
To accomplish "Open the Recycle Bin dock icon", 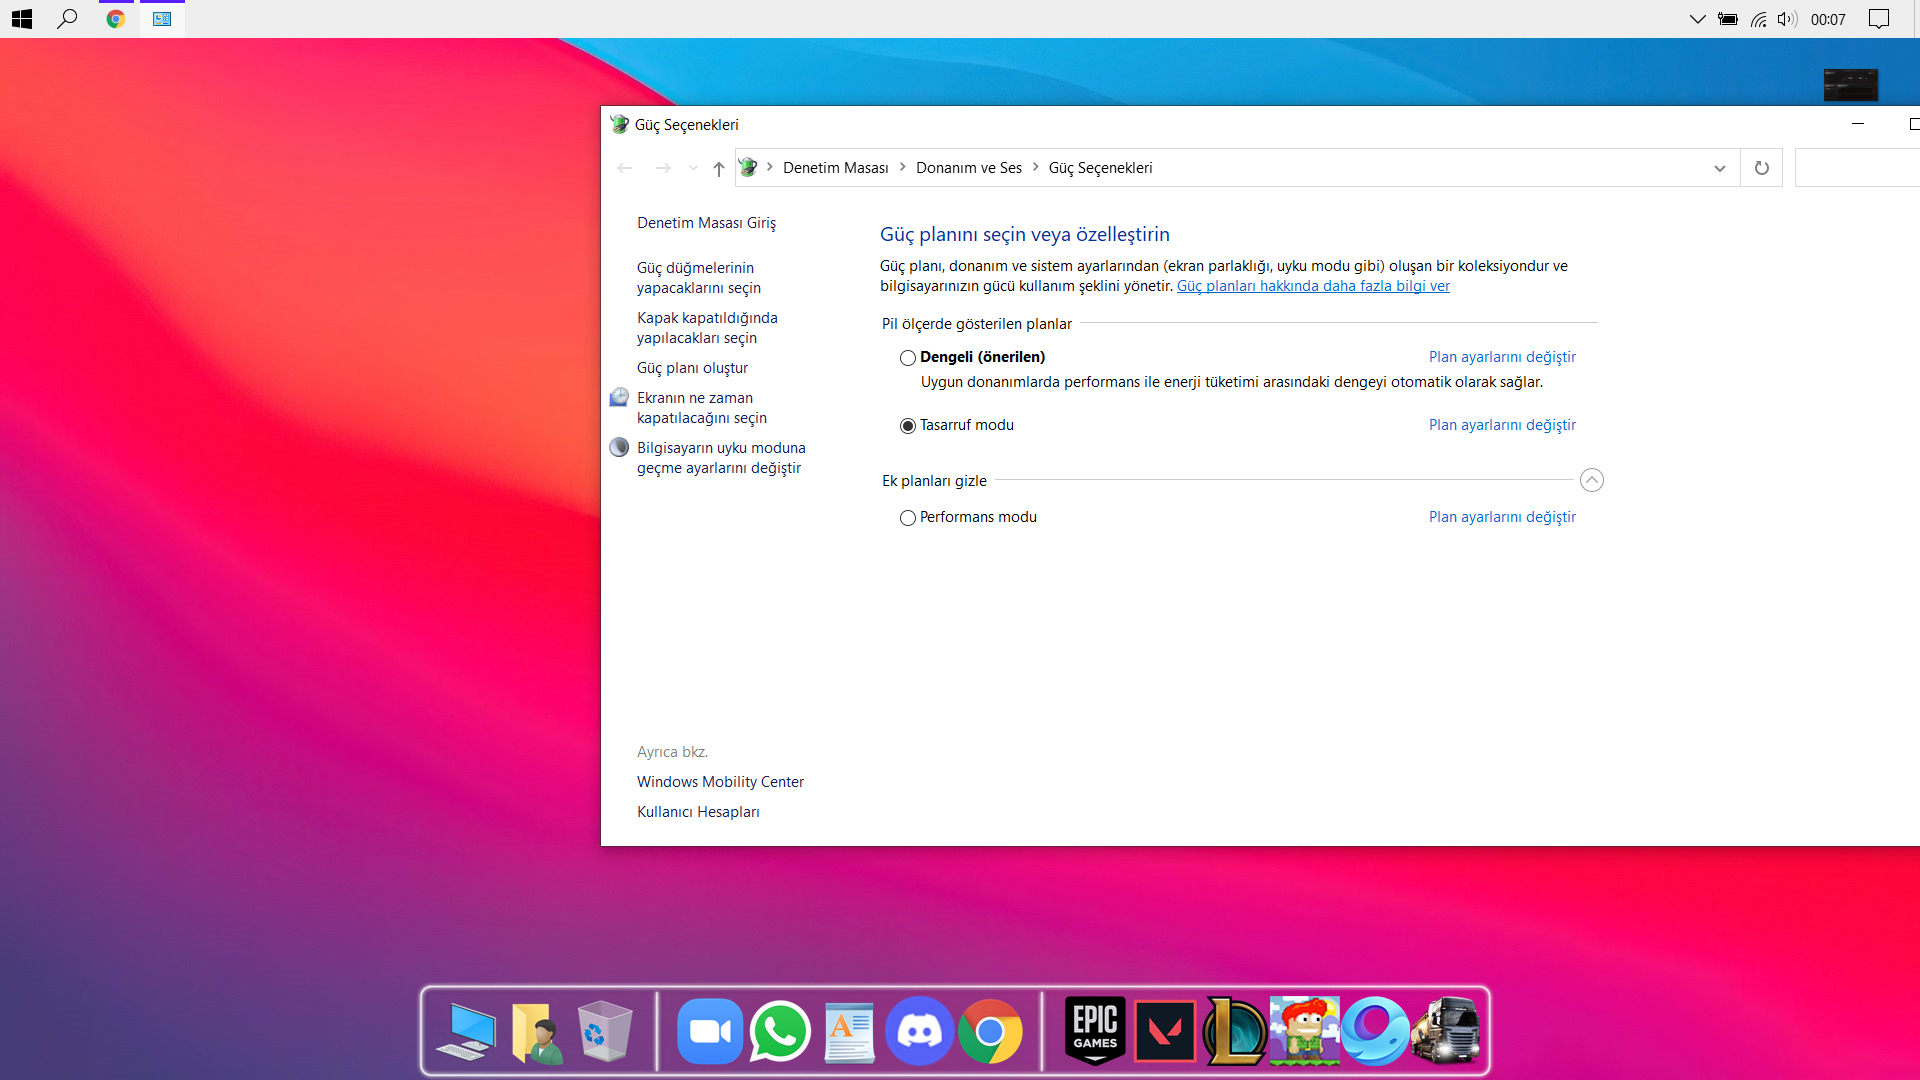I will 604,1030.
